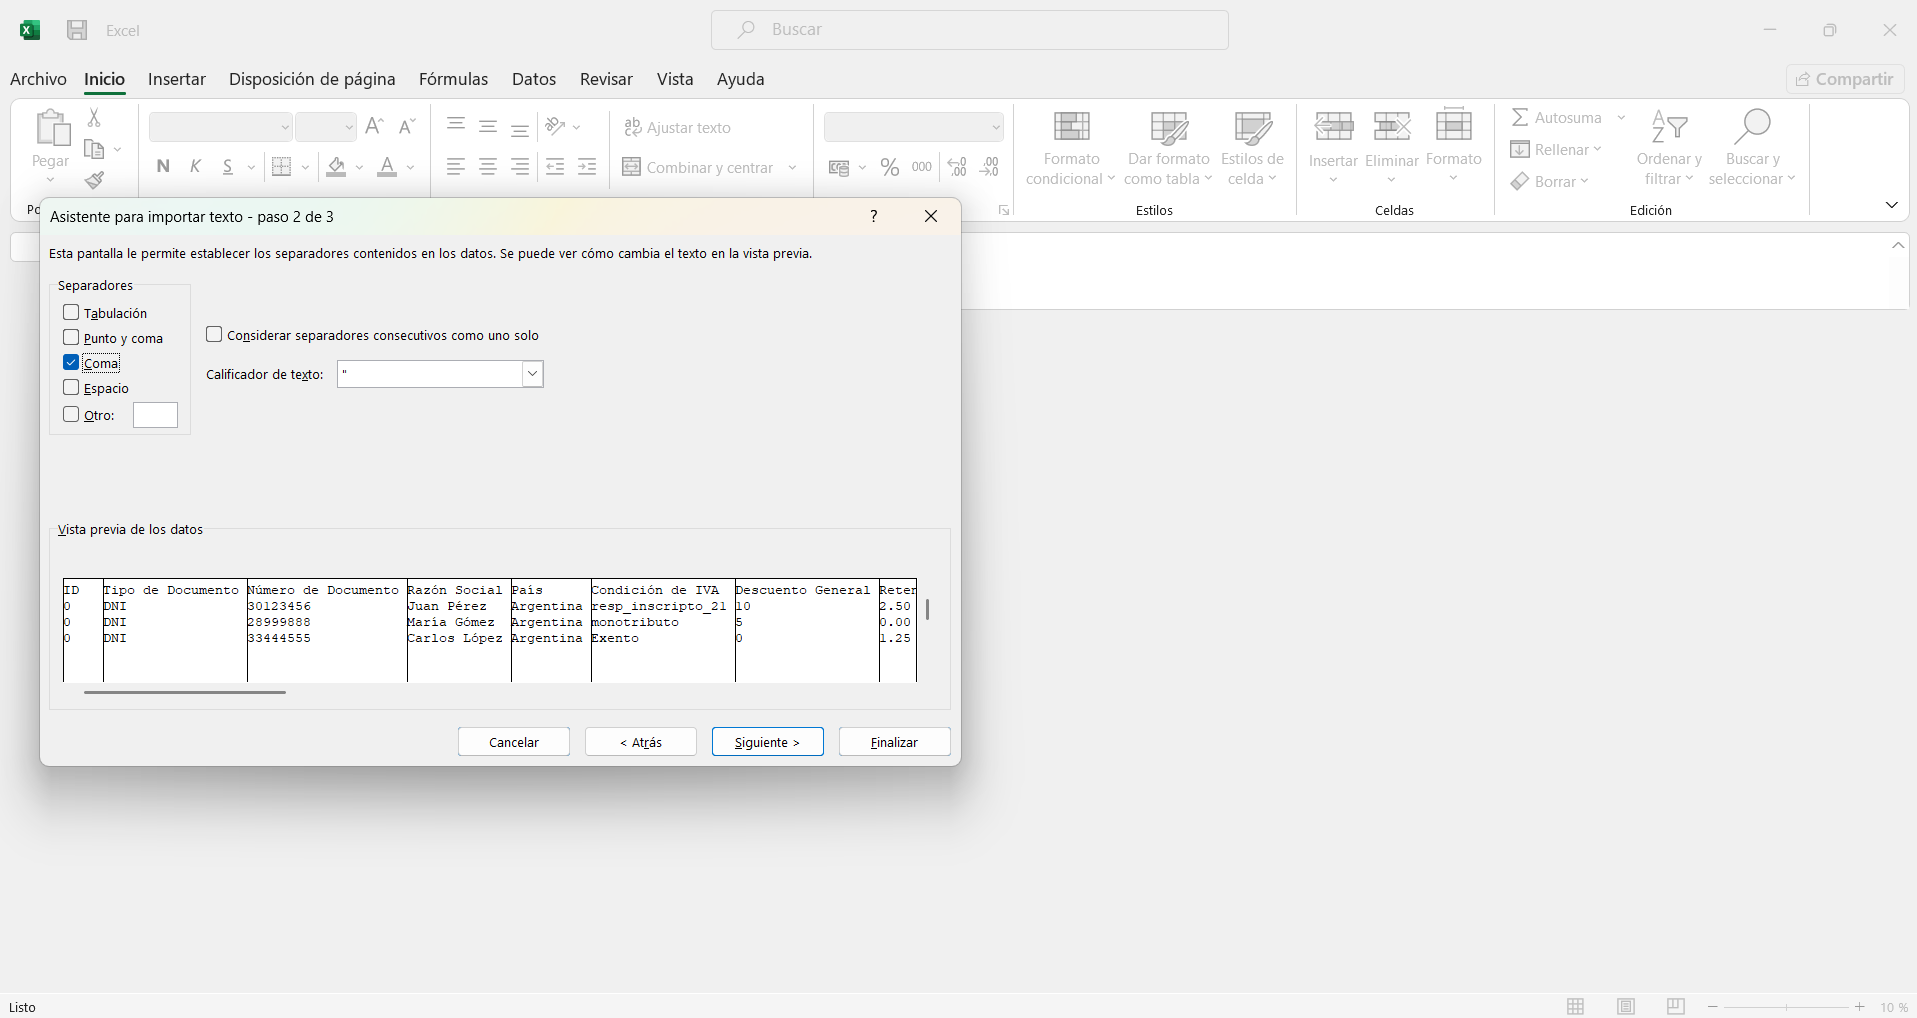Click the Cut scissors icon
Screen dimensions: 1917x1018
pyautogui.click(x=94, y=118)
